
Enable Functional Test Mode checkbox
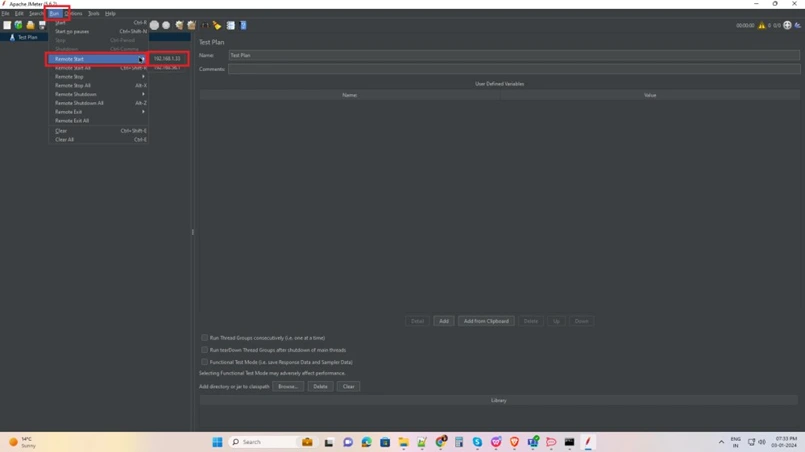(204, 362)
